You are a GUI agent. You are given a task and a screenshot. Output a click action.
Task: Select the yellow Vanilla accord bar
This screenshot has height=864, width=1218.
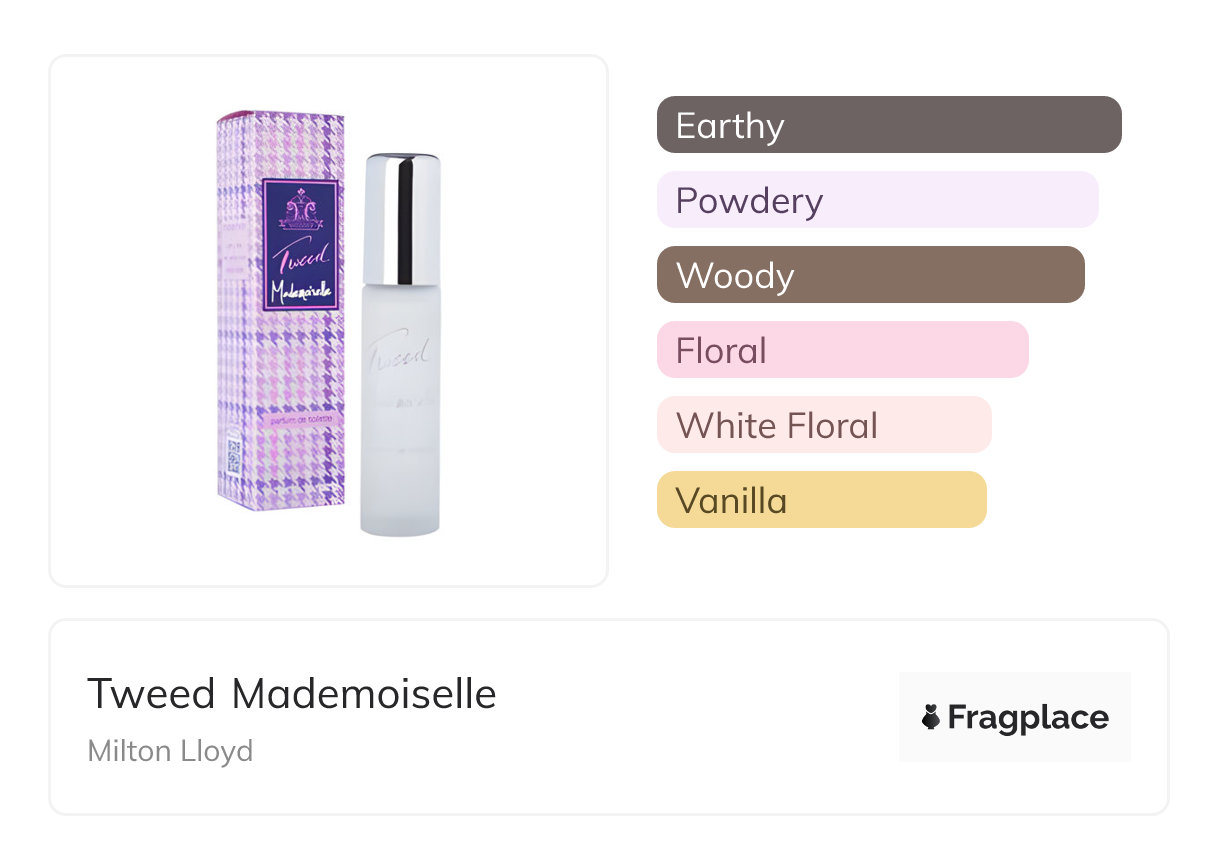pos(821,500)
